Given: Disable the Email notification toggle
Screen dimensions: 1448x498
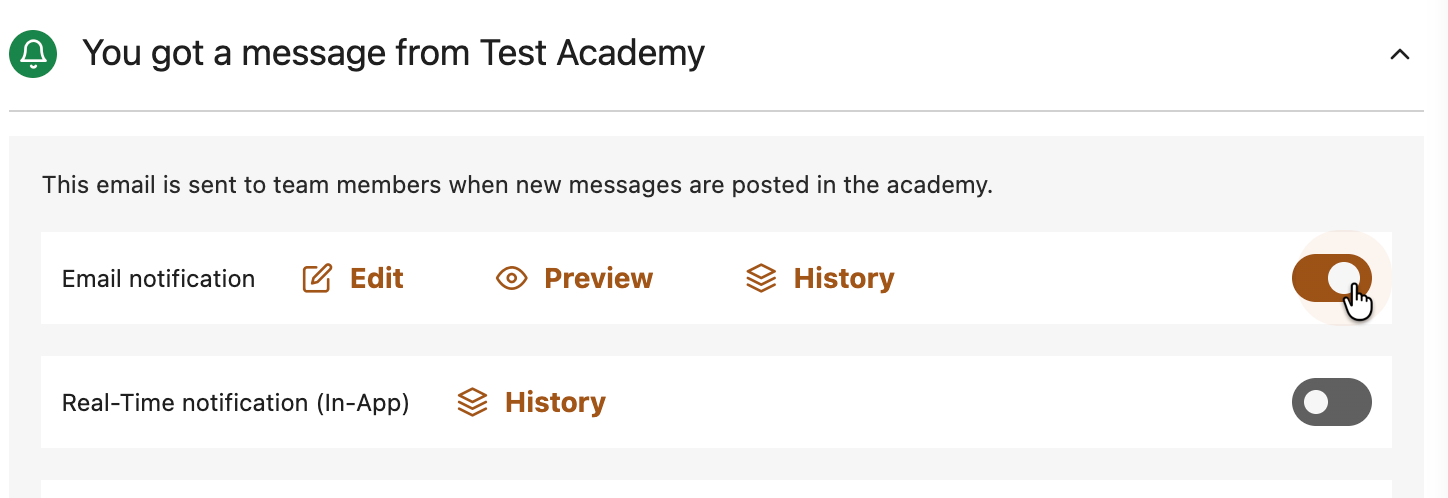Looking at the screenshot, I should click(x=1331, y=278).
